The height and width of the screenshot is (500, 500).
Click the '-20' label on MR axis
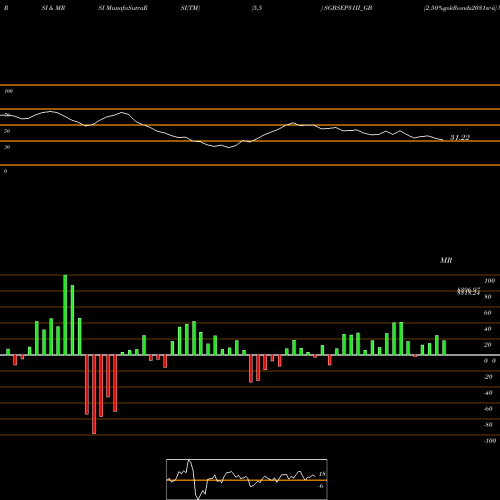point(488,377)
